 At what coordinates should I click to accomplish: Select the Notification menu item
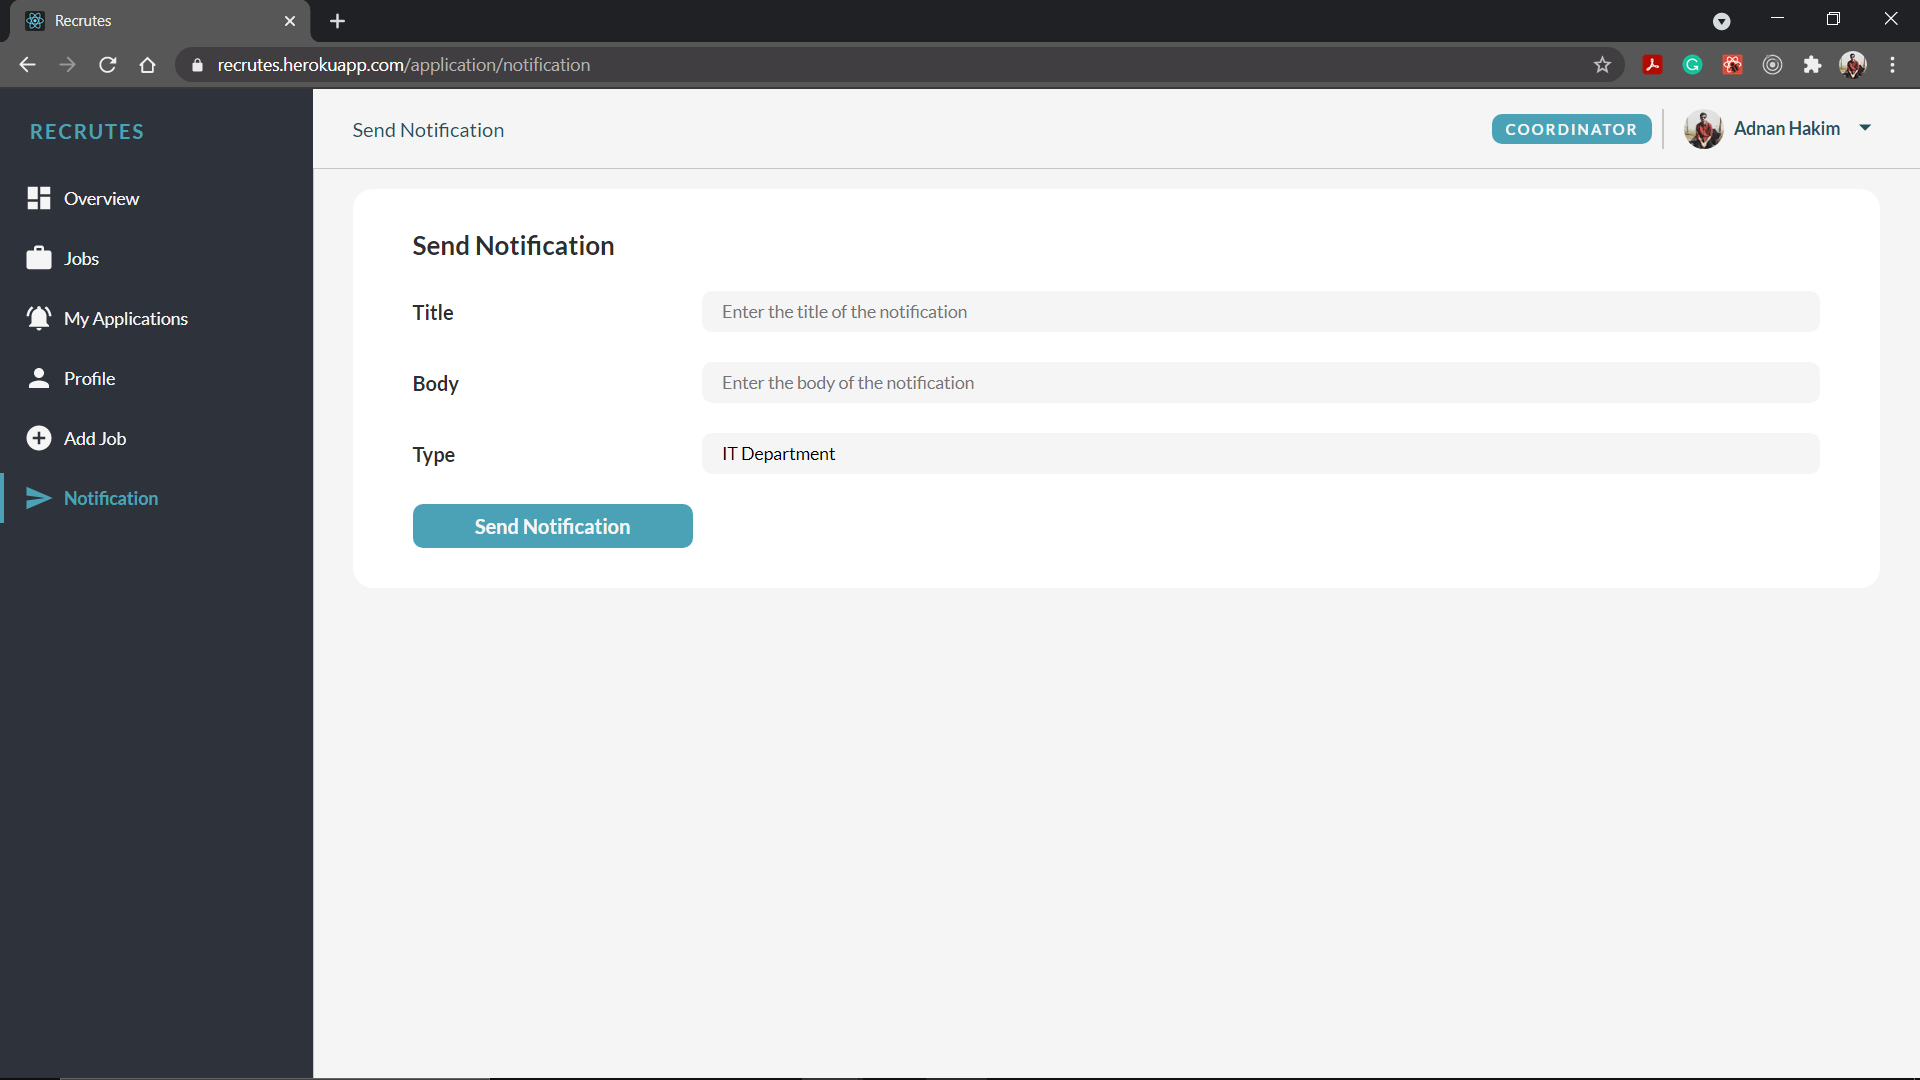(x=111, y=497)
